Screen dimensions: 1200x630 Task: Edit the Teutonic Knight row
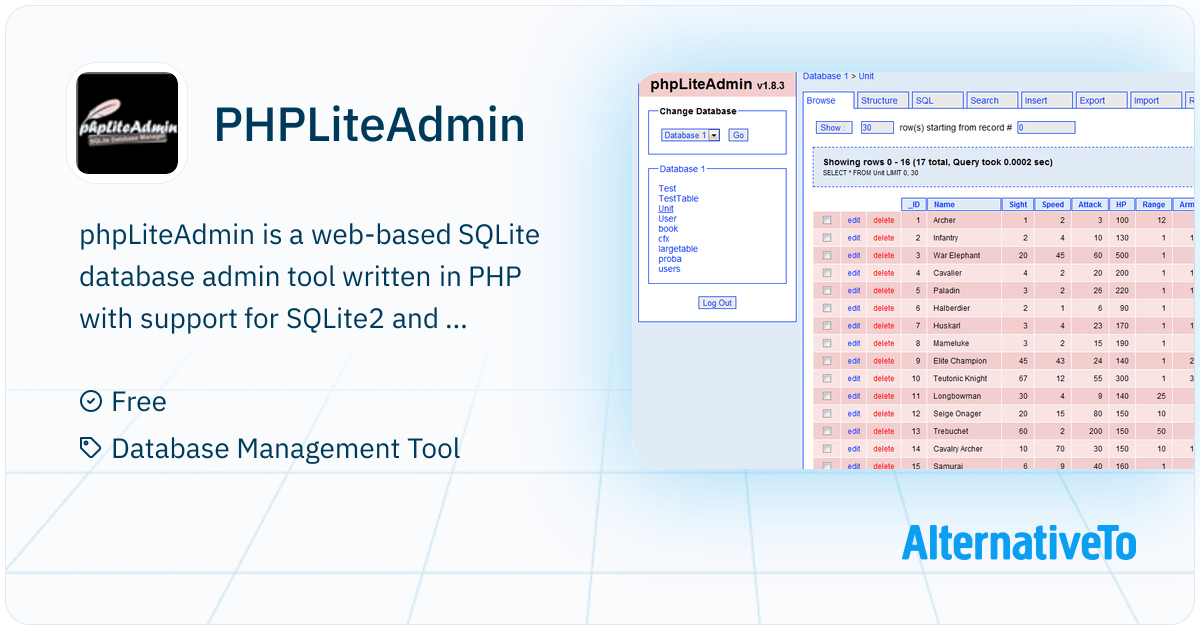click(854, 378)
